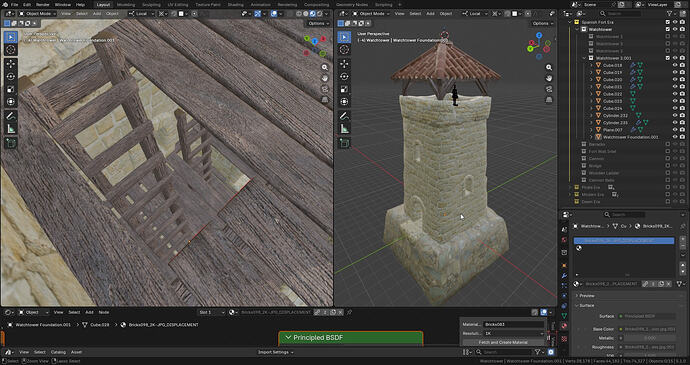Expand Cube.018 in the Outliner
This screenshot has height=365, width=690.
coord(591,65)
